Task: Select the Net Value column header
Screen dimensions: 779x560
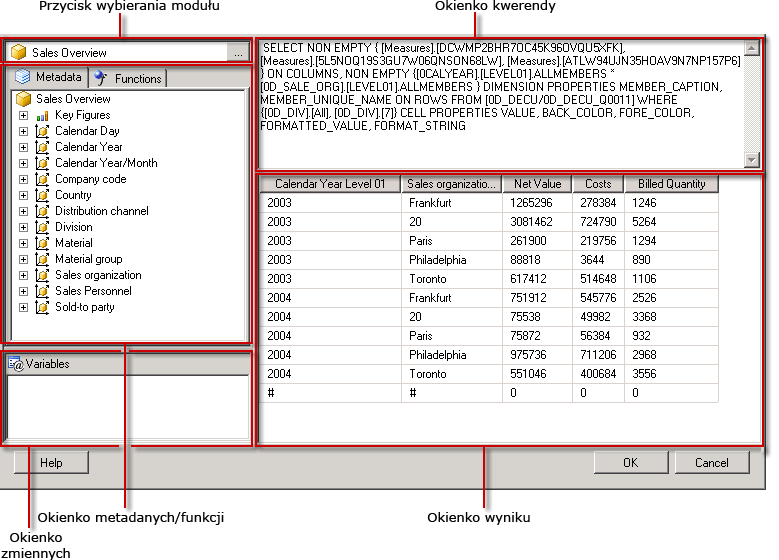Action: coord(537,184)
